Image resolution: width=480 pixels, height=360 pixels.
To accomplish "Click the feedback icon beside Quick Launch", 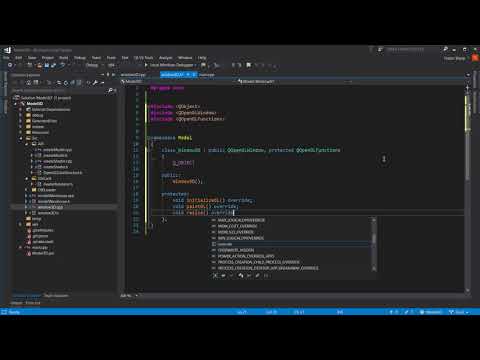I will 380,50.
